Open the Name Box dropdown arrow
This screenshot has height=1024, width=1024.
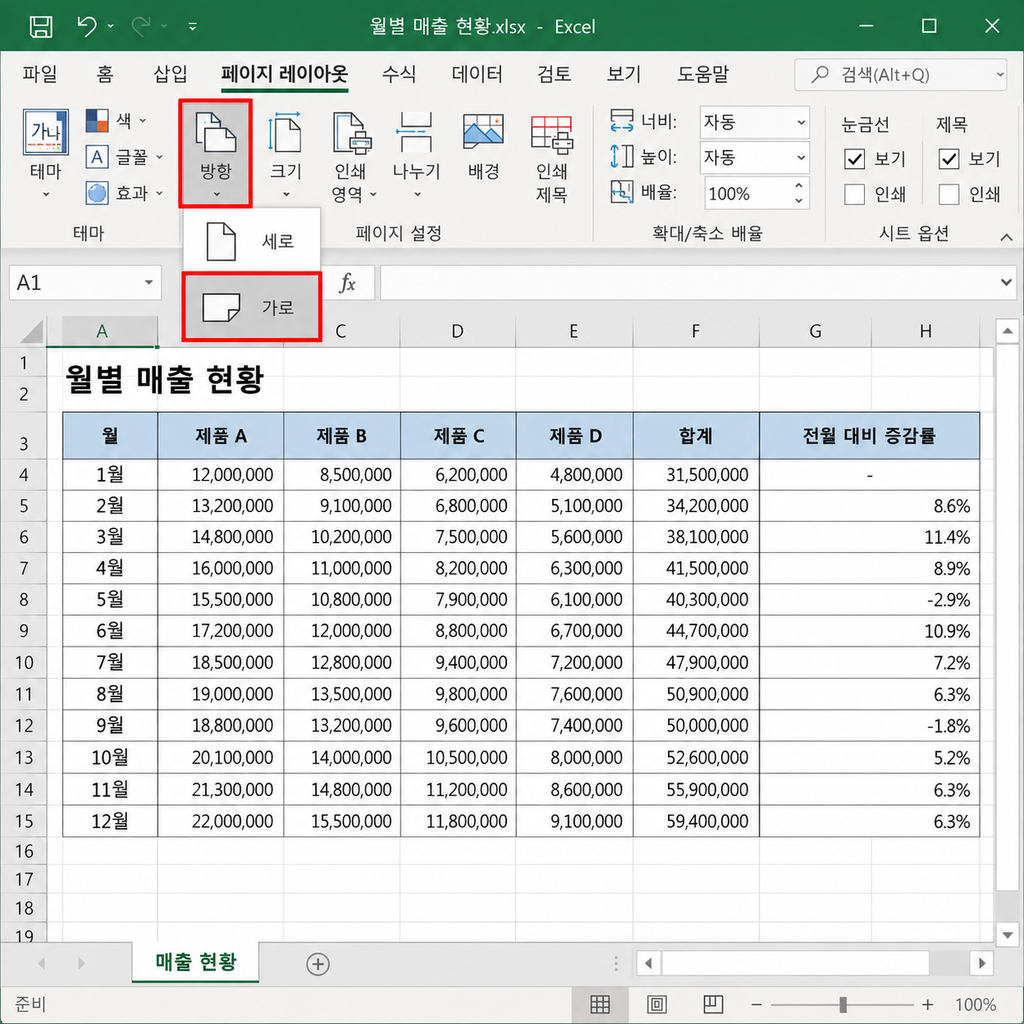(149, 282)
